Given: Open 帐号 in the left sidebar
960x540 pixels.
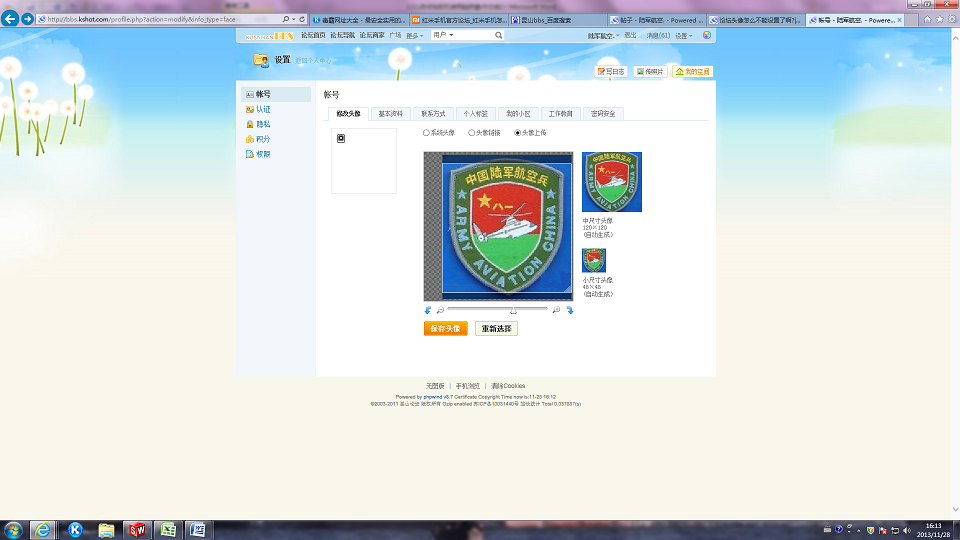Looking at the screenshot, I should (276, 94).
